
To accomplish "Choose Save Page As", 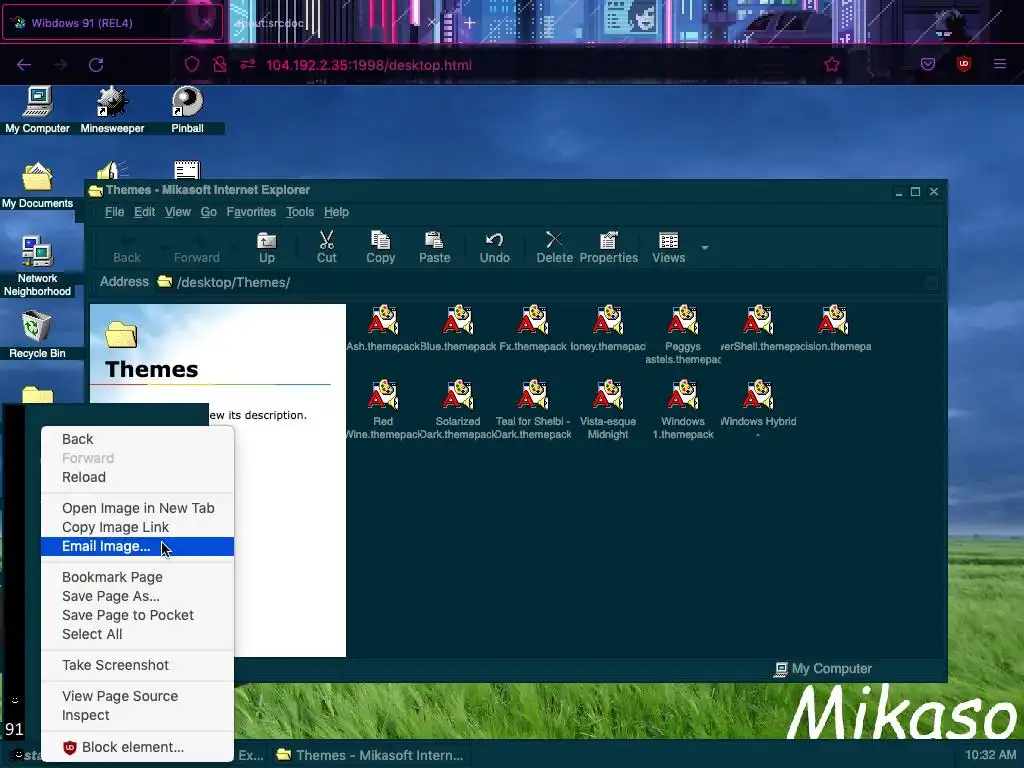I will 137,596.
